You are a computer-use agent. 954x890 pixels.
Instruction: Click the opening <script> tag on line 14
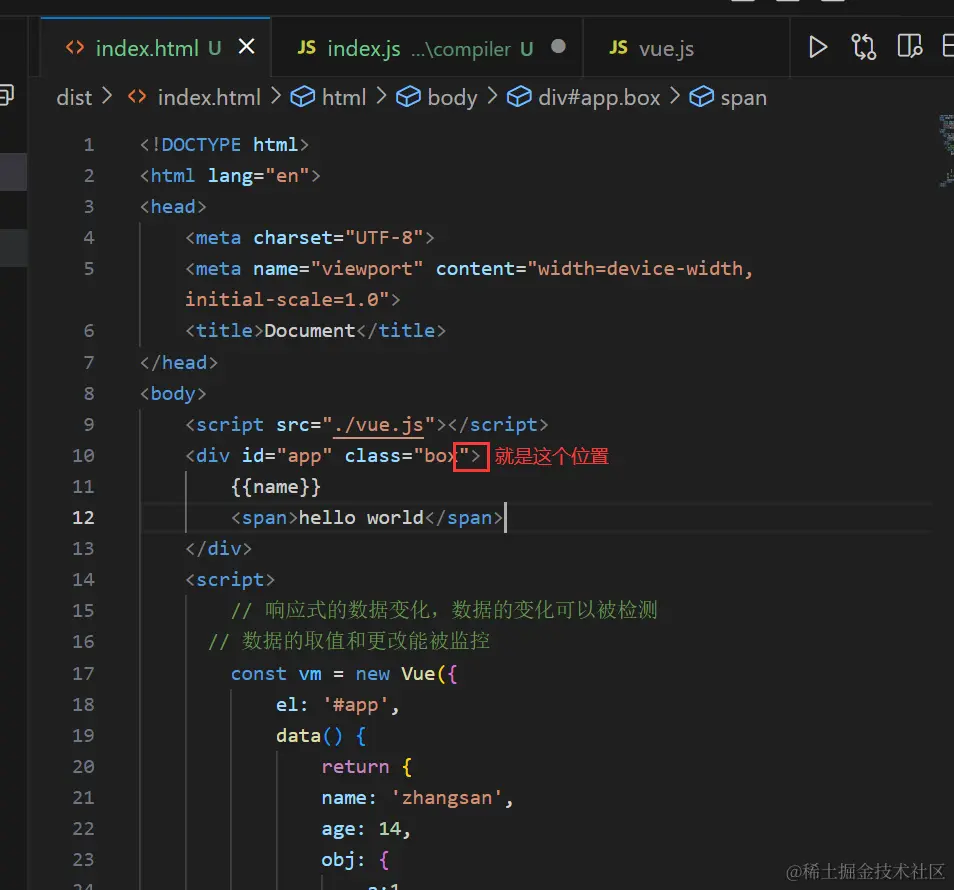[x=230, y=580]
